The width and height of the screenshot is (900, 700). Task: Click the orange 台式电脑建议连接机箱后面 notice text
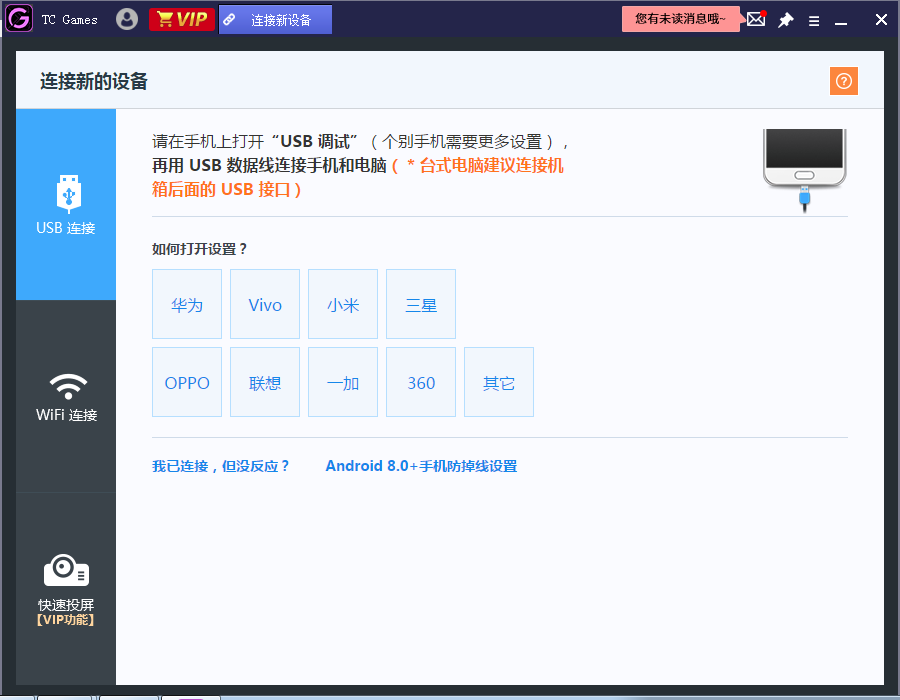pos(358,177)
